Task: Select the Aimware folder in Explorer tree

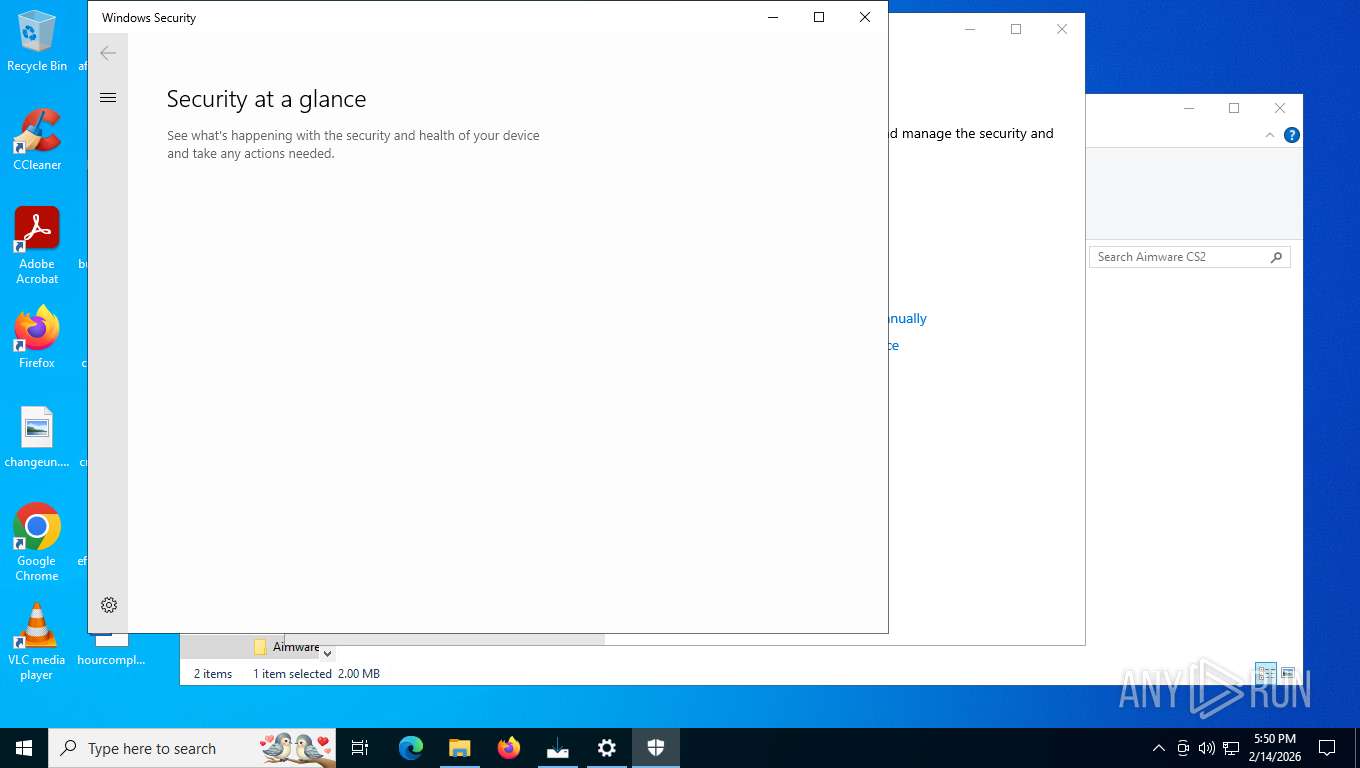Action: coord(287,647)
